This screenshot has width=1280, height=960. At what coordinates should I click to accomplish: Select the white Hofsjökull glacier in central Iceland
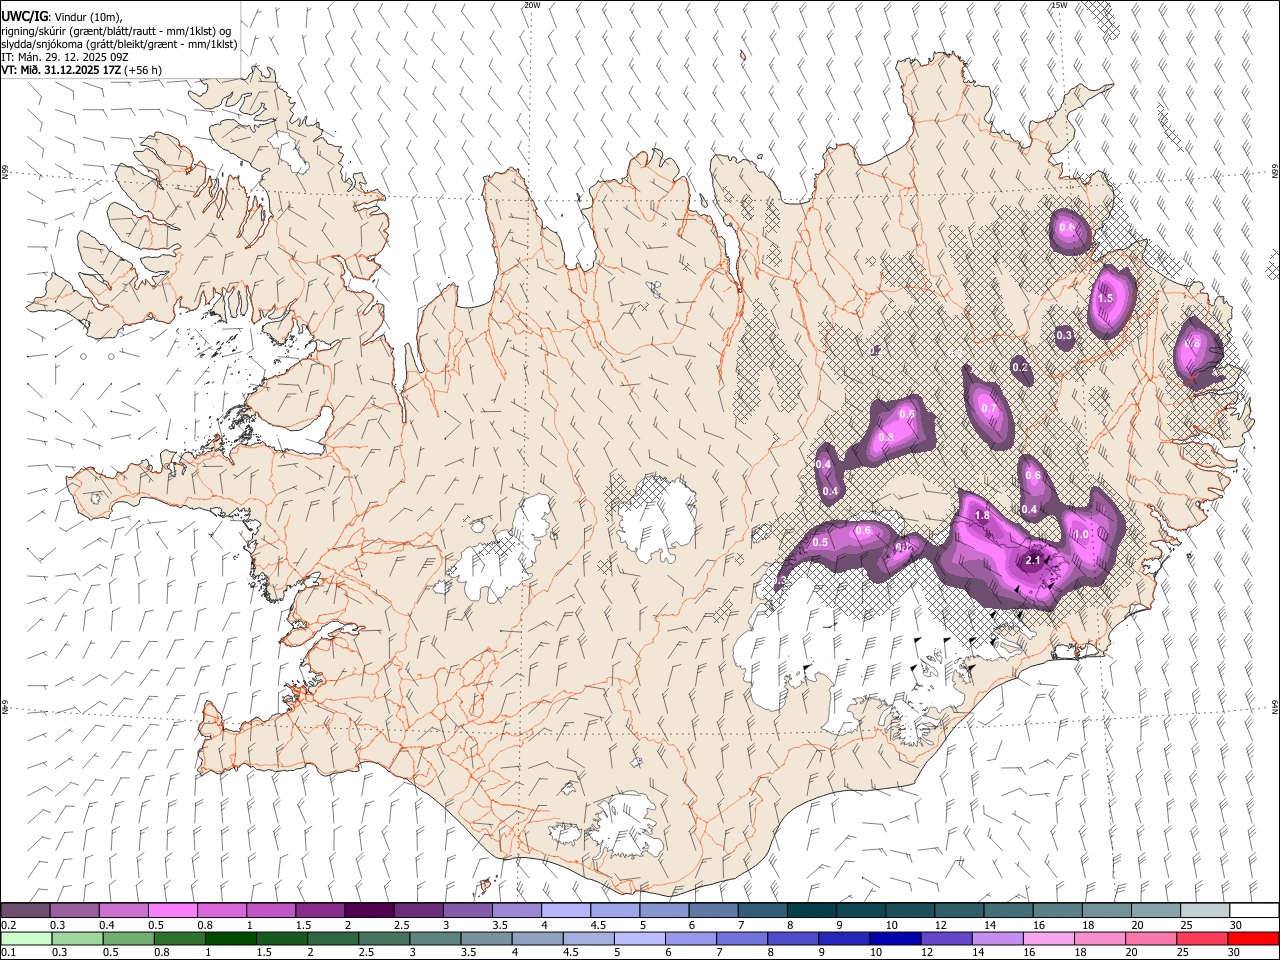(x=658, y=516)
